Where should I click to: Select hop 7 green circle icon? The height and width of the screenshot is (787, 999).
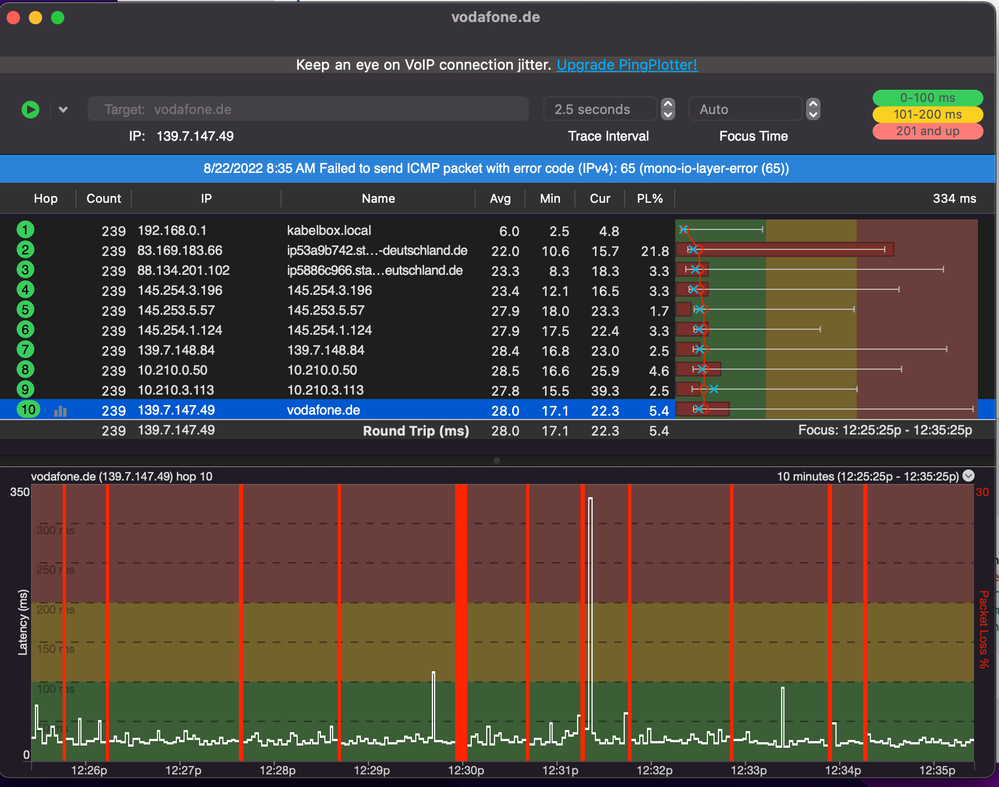click(x=25, y=350)
